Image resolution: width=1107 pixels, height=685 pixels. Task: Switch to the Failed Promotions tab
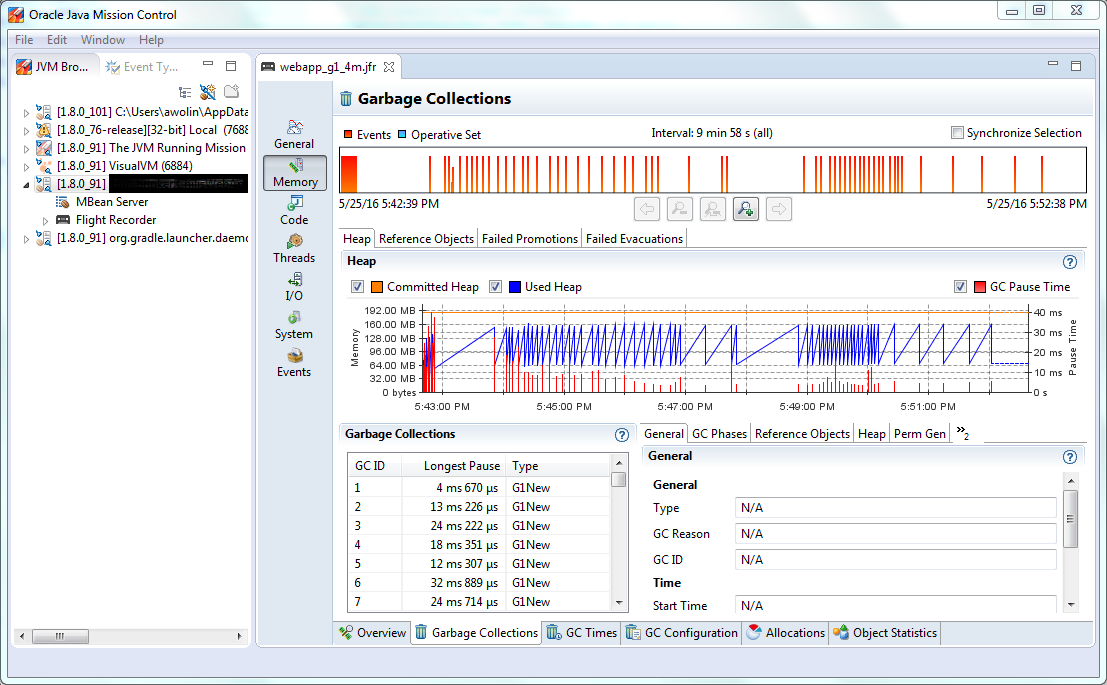point(529,239)
